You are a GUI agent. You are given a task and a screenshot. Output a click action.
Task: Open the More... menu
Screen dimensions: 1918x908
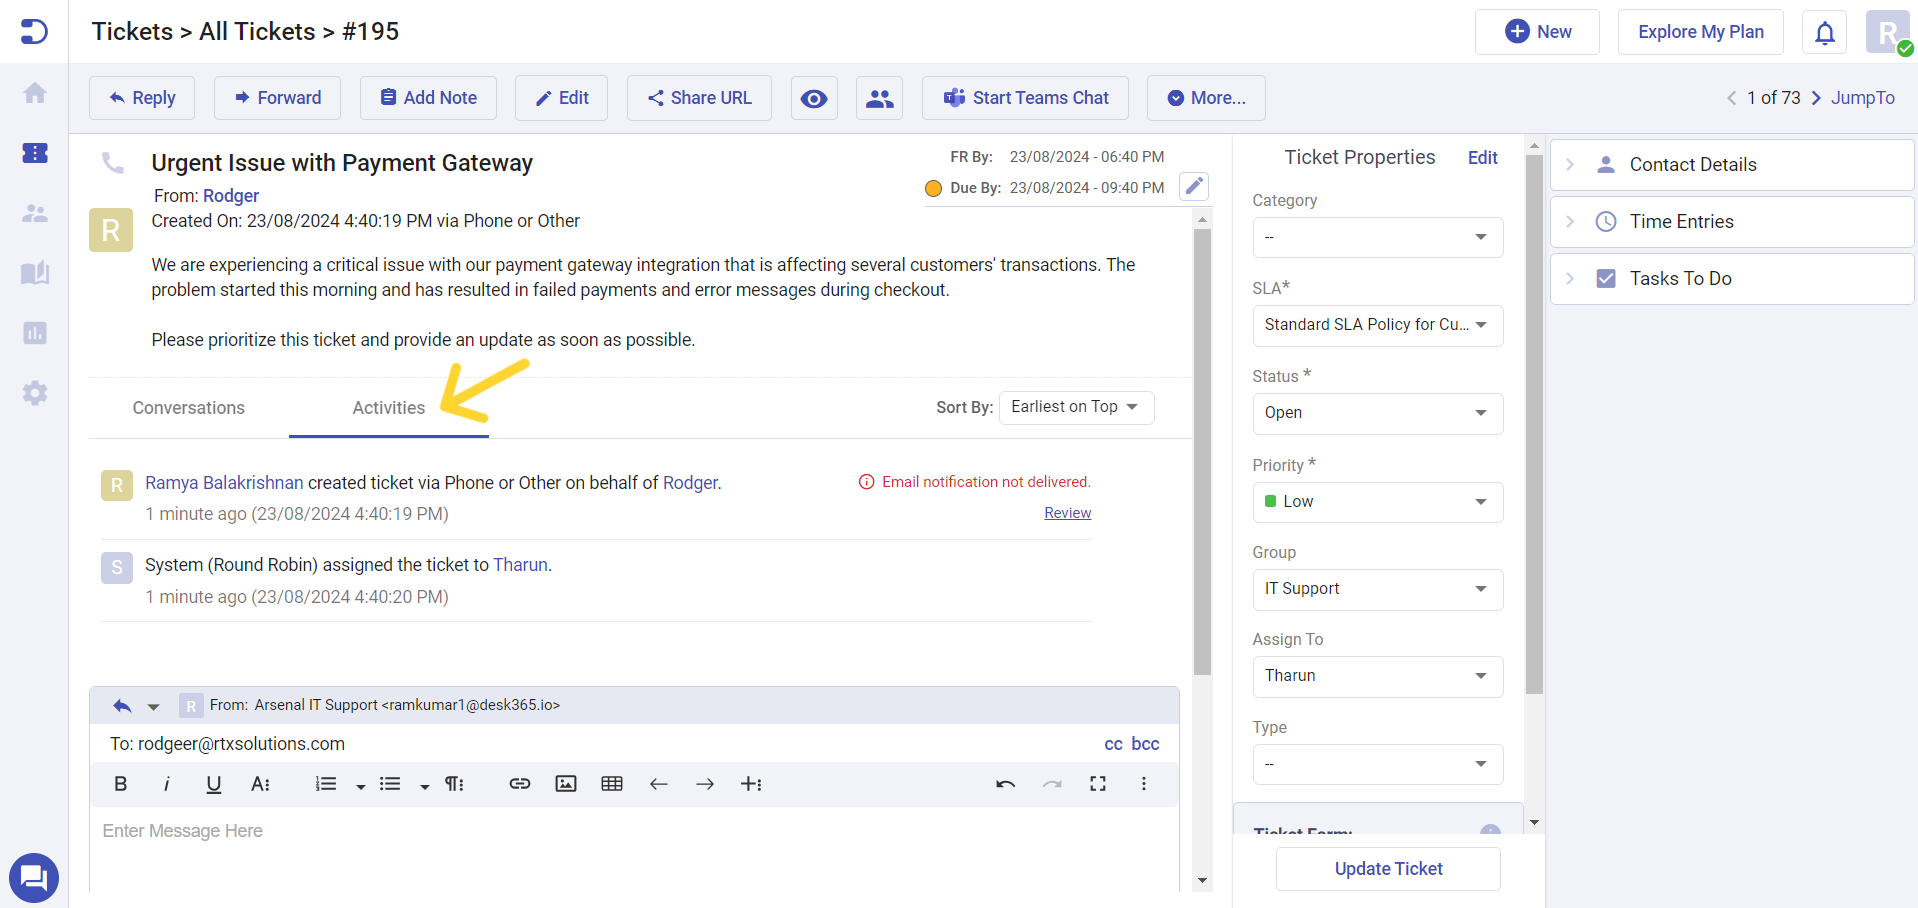point(1206,97)
